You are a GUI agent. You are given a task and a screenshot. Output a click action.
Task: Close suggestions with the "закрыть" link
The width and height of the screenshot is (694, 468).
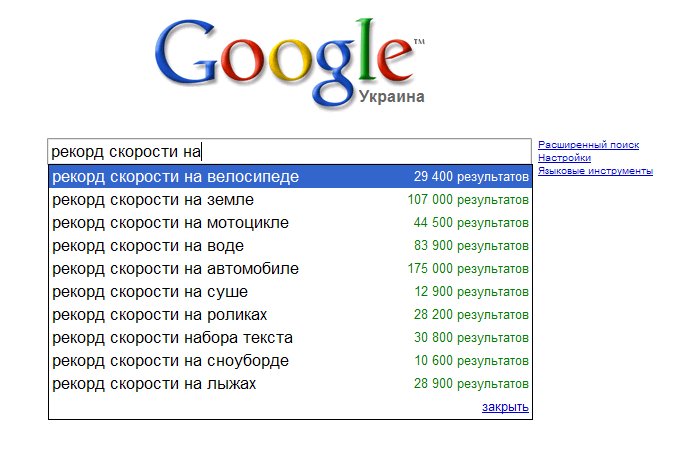click(x=505, y=407)
